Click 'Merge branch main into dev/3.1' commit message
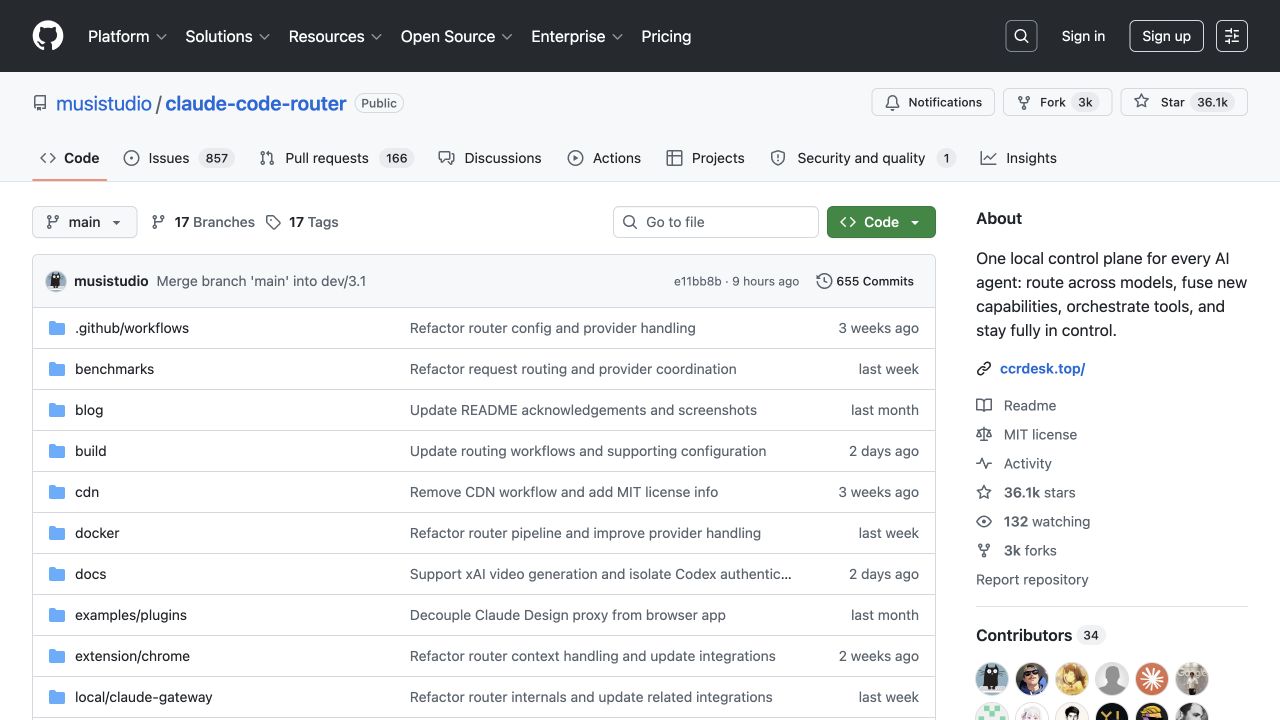The image size is (1280, 720). pos(261,281)
